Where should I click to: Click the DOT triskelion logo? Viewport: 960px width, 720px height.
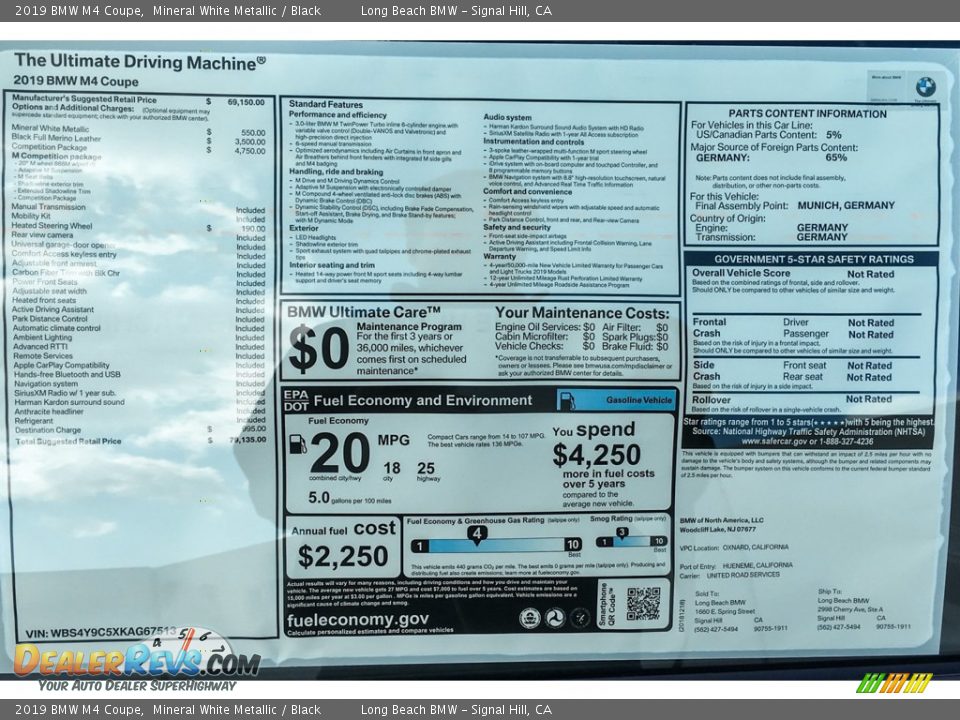click(556, 618)
